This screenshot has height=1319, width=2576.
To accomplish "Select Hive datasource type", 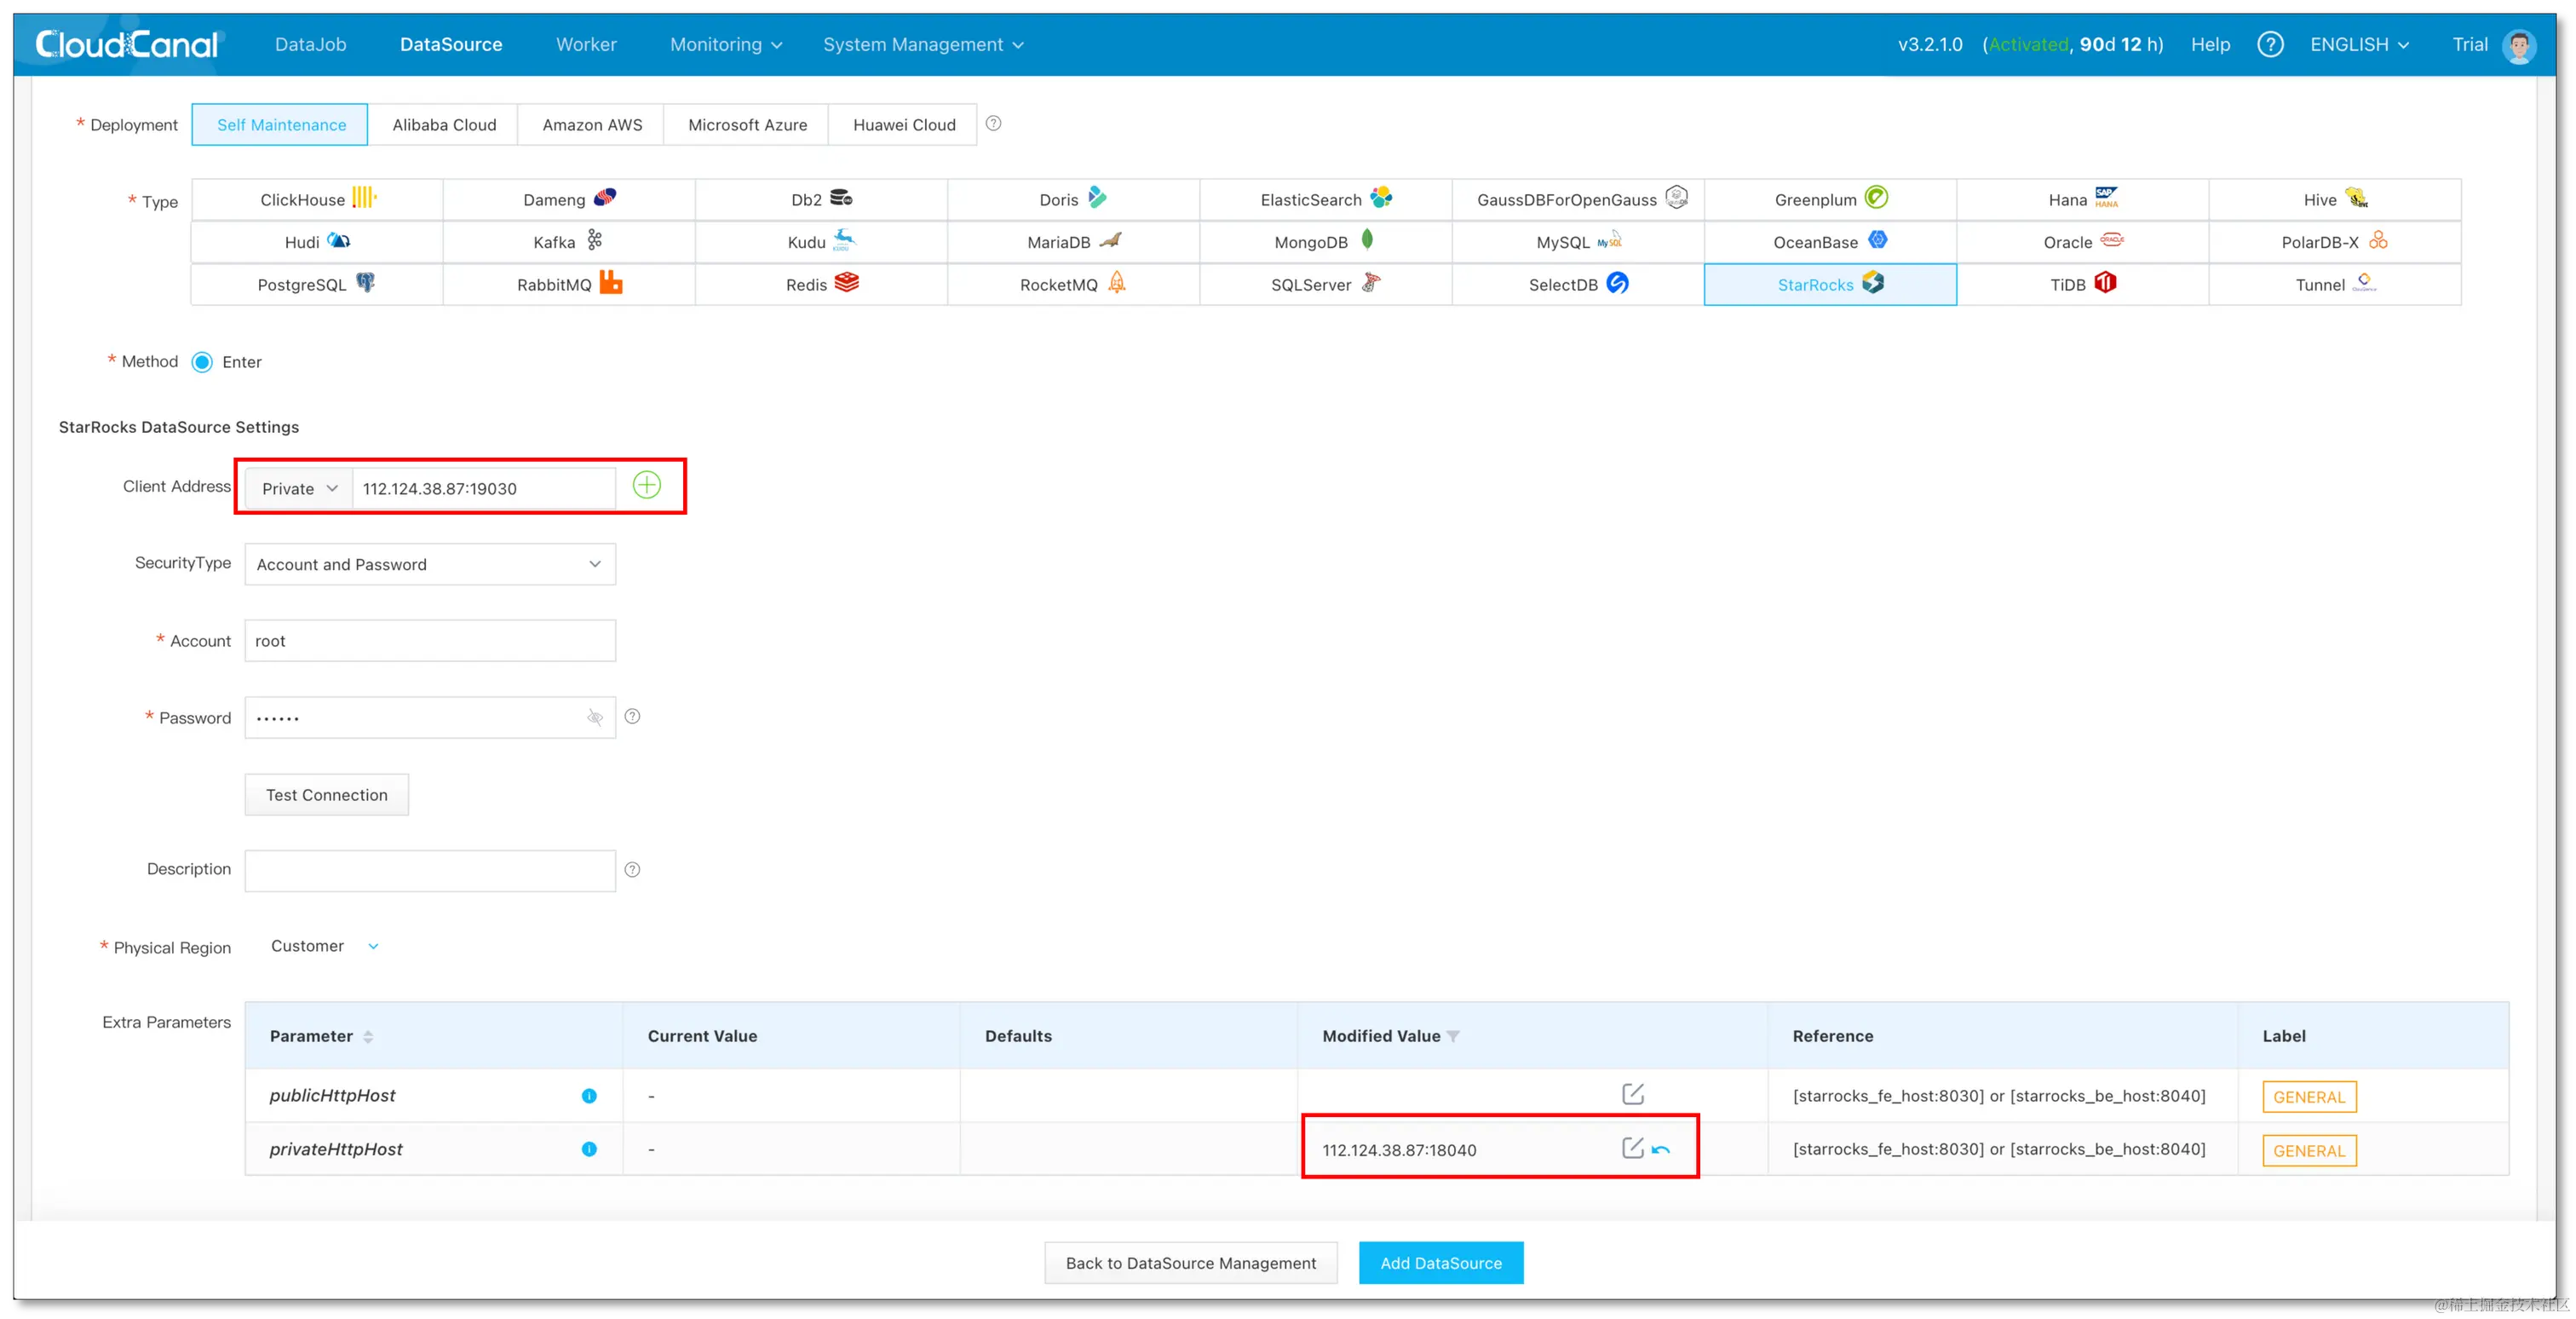I will pos(2334,199).
